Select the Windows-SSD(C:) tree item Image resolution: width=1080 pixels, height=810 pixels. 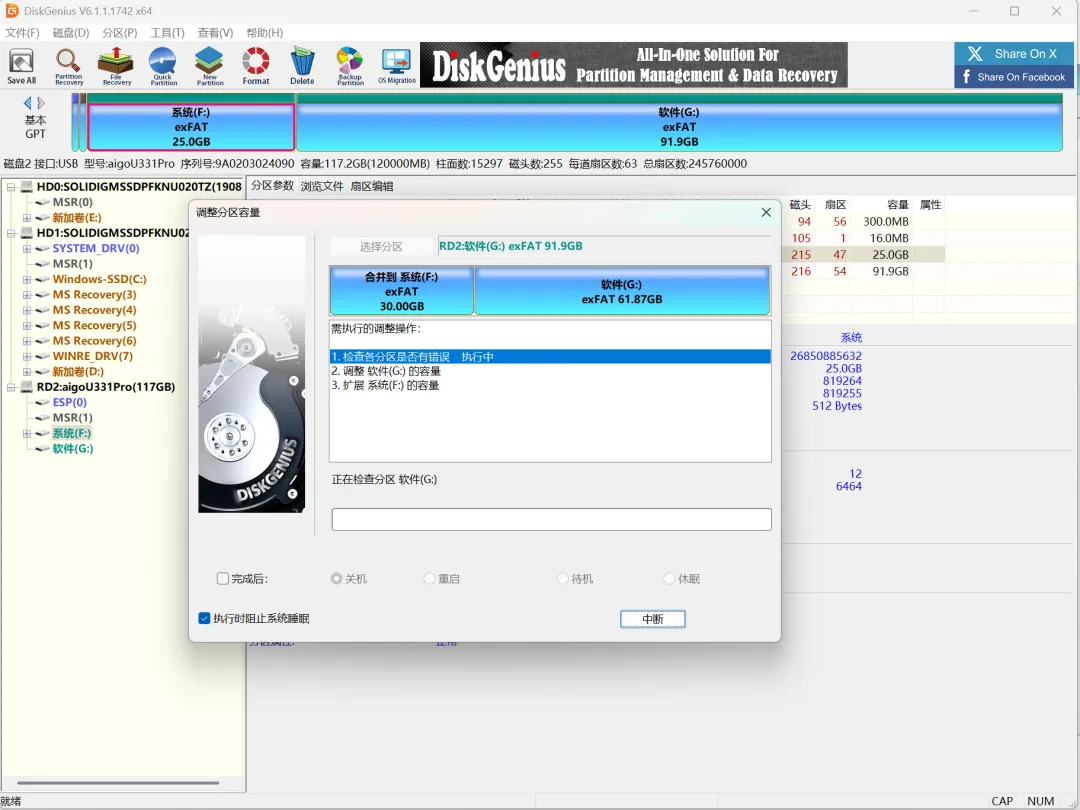point(99,279)
